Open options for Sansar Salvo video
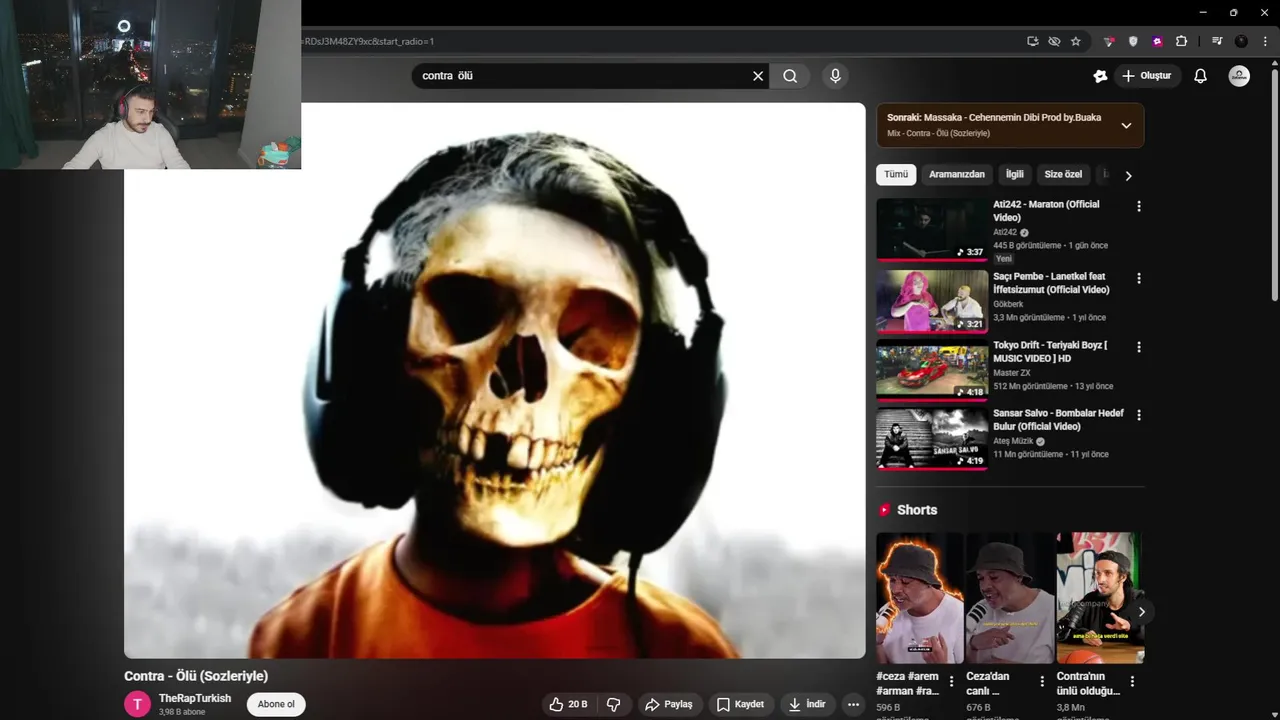This screenshot has width=1280, height=720. 1138,415
